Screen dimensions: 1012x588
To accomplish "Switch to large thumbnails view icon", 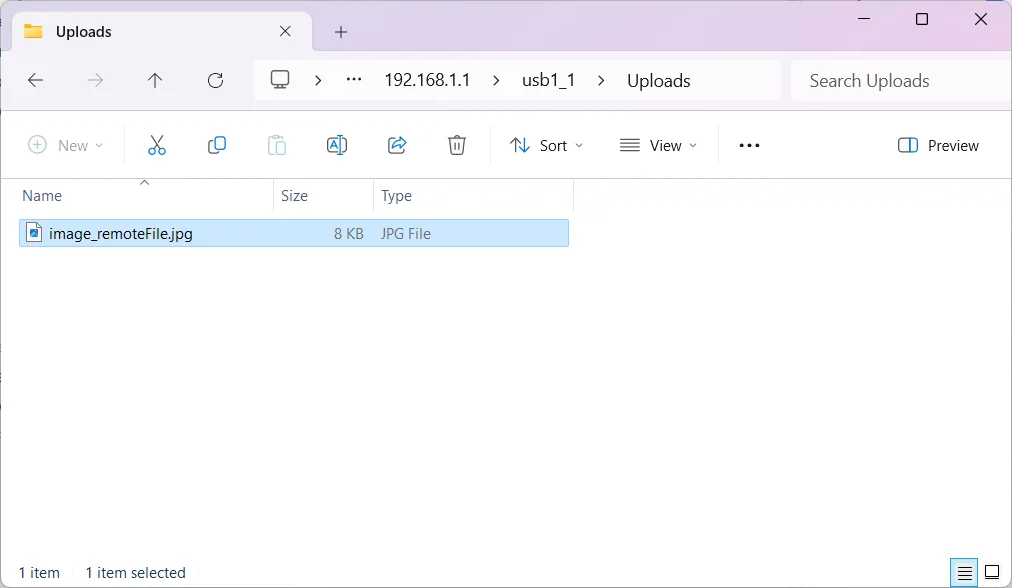I will click(x=992, y=572).
